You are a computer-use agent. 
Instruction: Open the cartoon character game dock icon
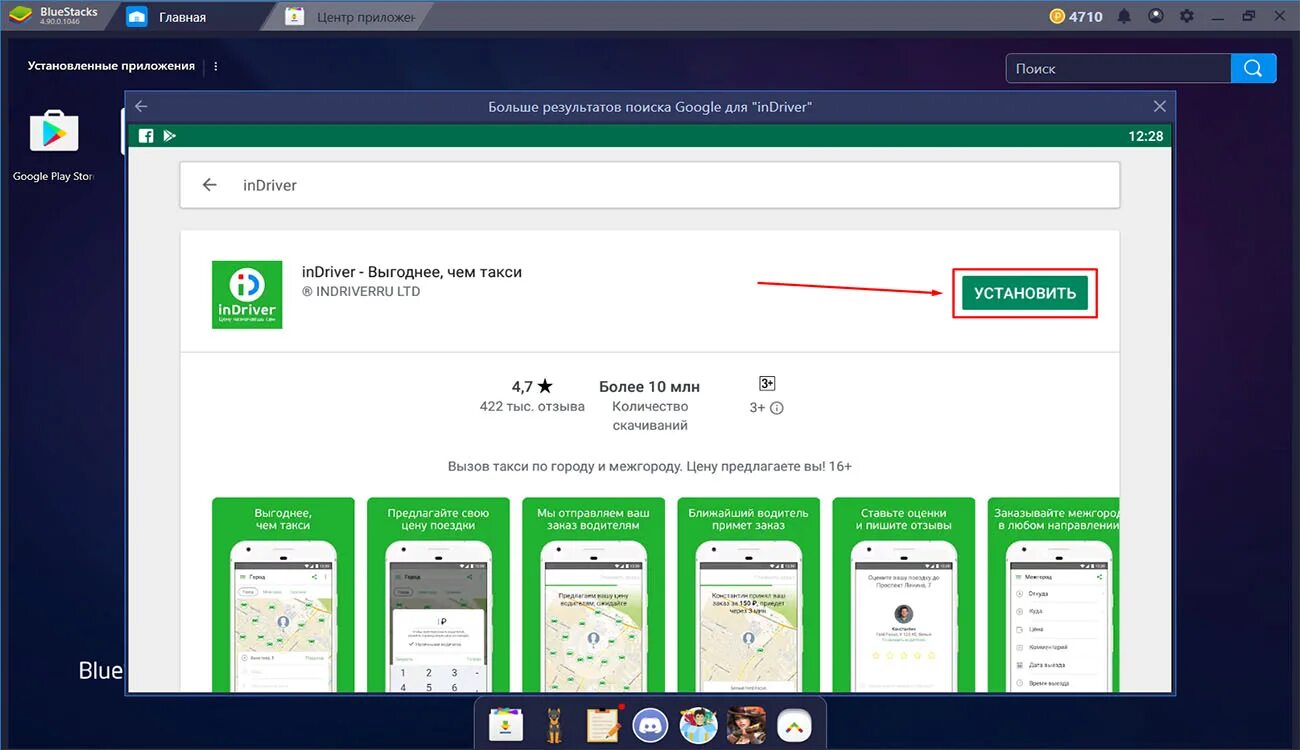coord(698,725)
